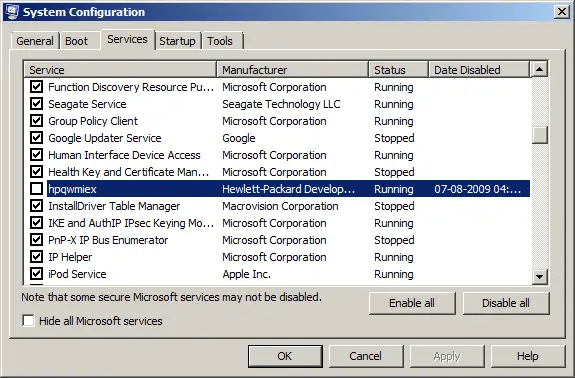Image resolution: width=575 pixels, height=378 pixels.
Task: Open the Boot tab
Action: 77,41
